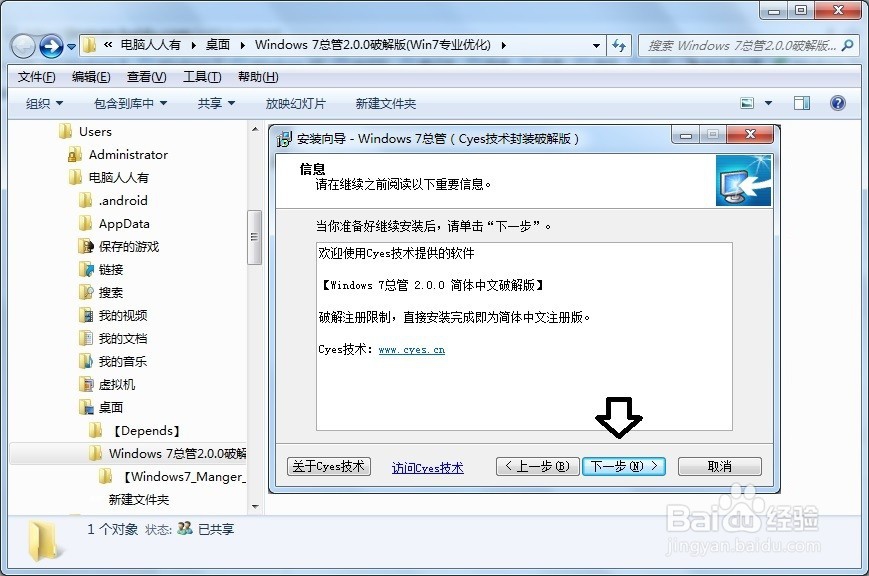869x576 pixels.
Task: Click the Explorer Forward navigation arrow
Action: coord(52,46)
